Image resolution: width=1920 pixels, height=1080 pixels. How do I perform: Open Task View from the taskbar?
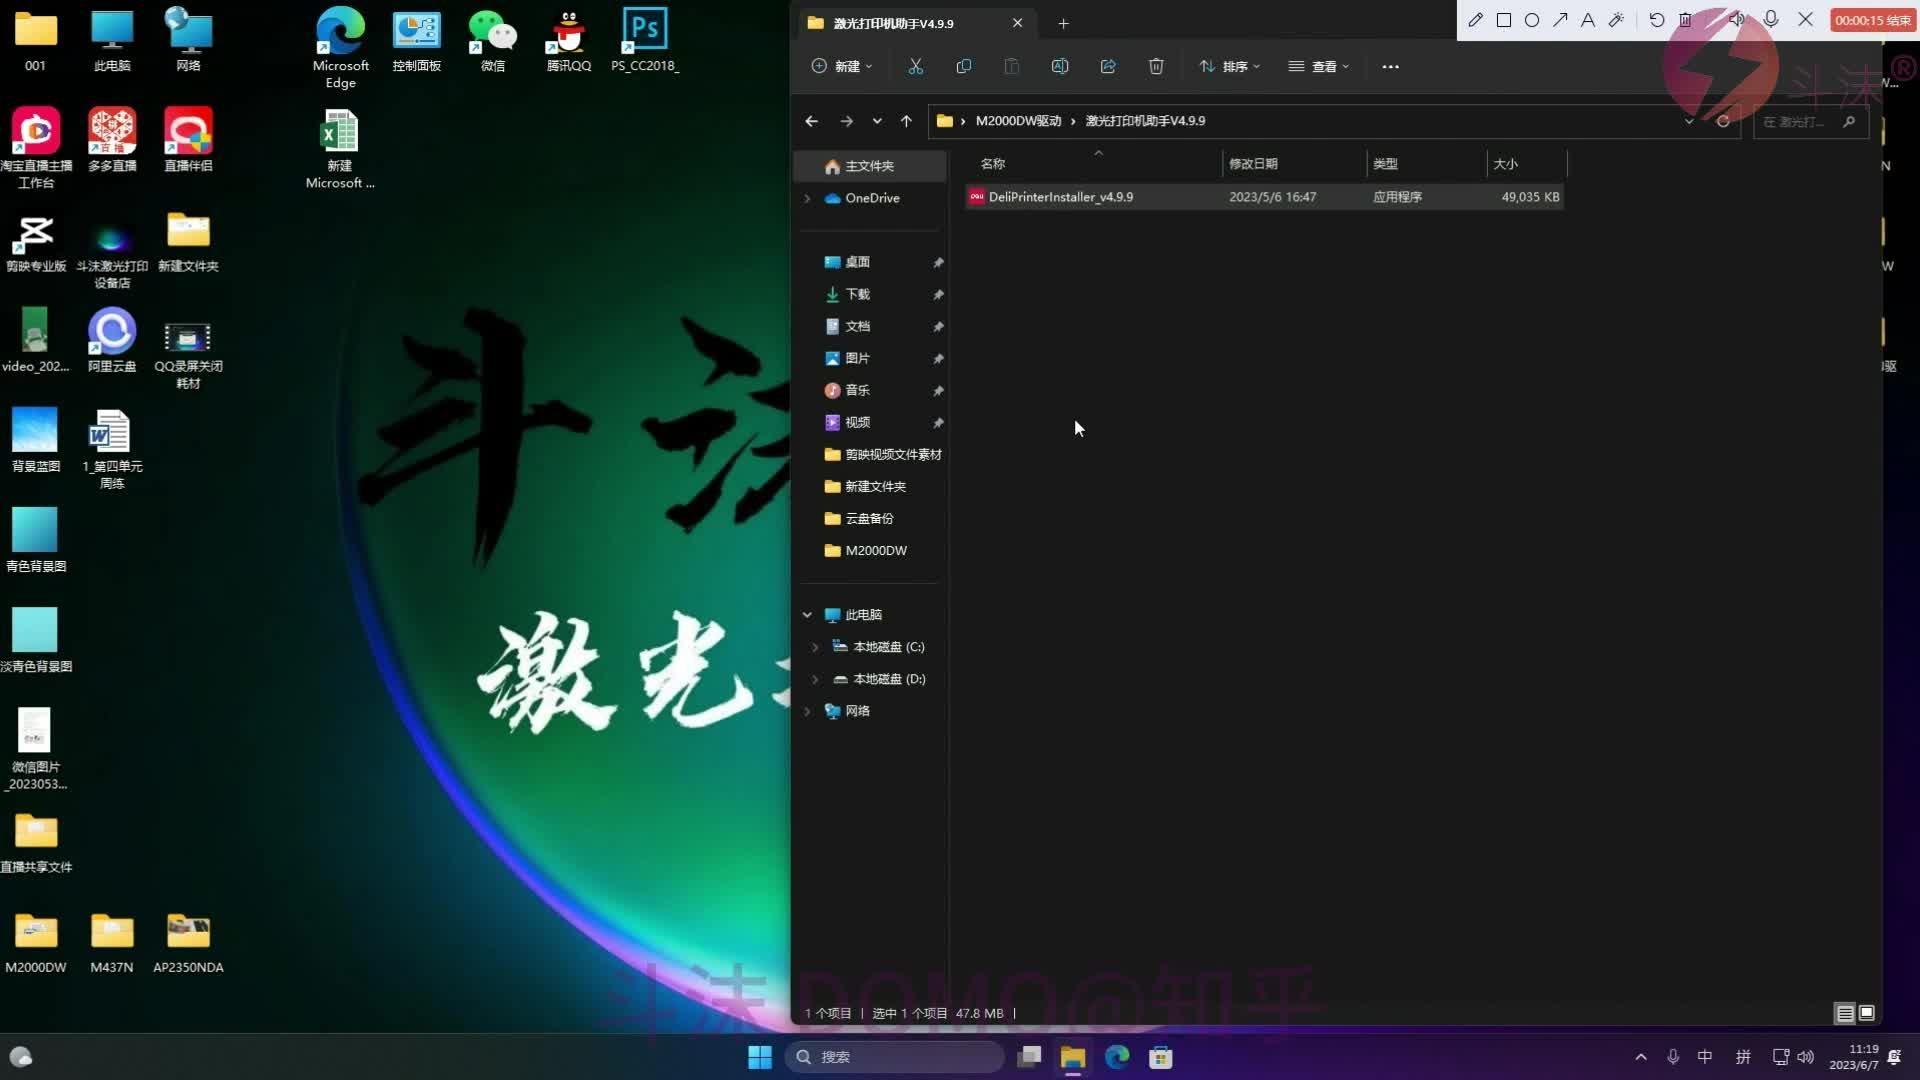click(1029, 1057)
